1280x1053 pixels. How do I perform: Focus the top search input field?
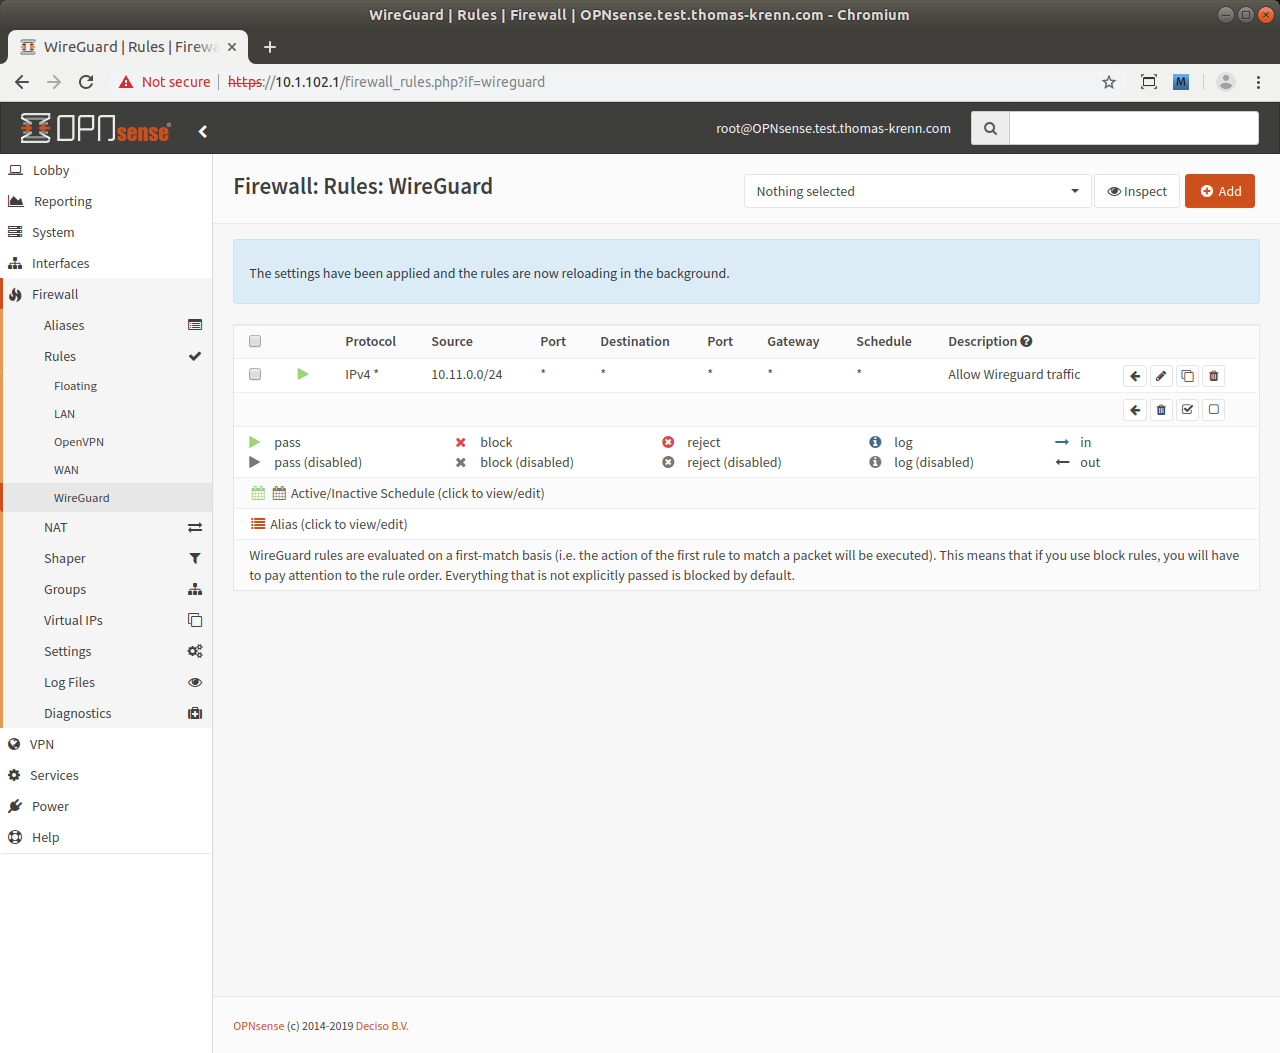tap(1133, 128)
